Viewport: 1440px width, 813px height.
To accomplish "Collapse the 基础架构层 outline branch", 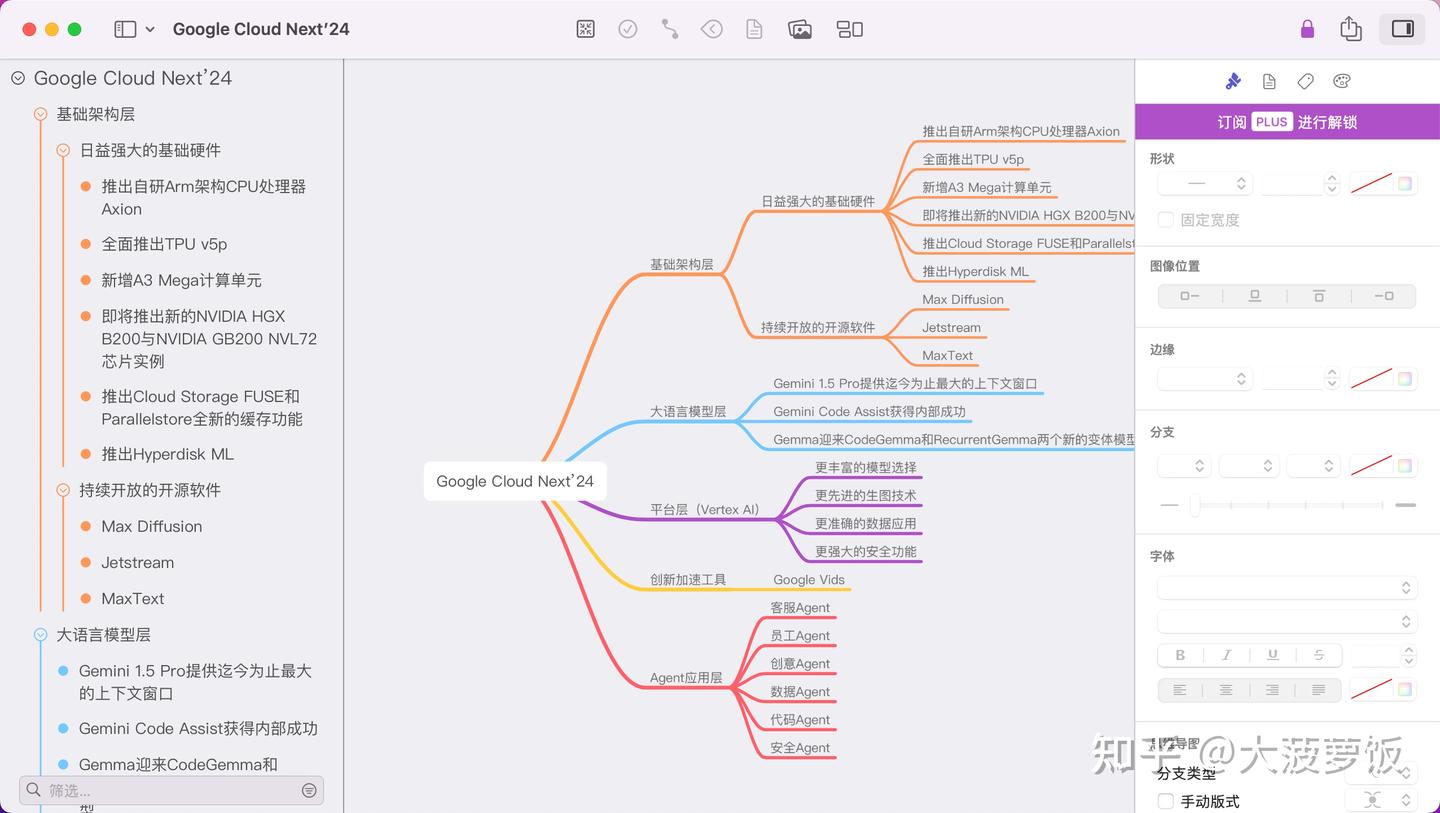I will point(39,114).
